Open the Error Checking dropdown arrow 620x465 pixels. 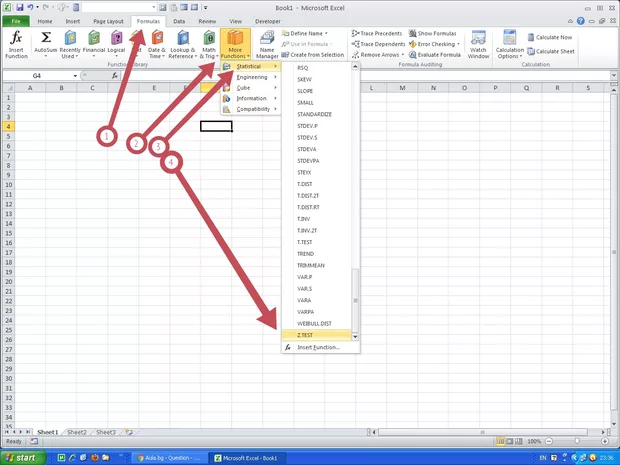458,44
